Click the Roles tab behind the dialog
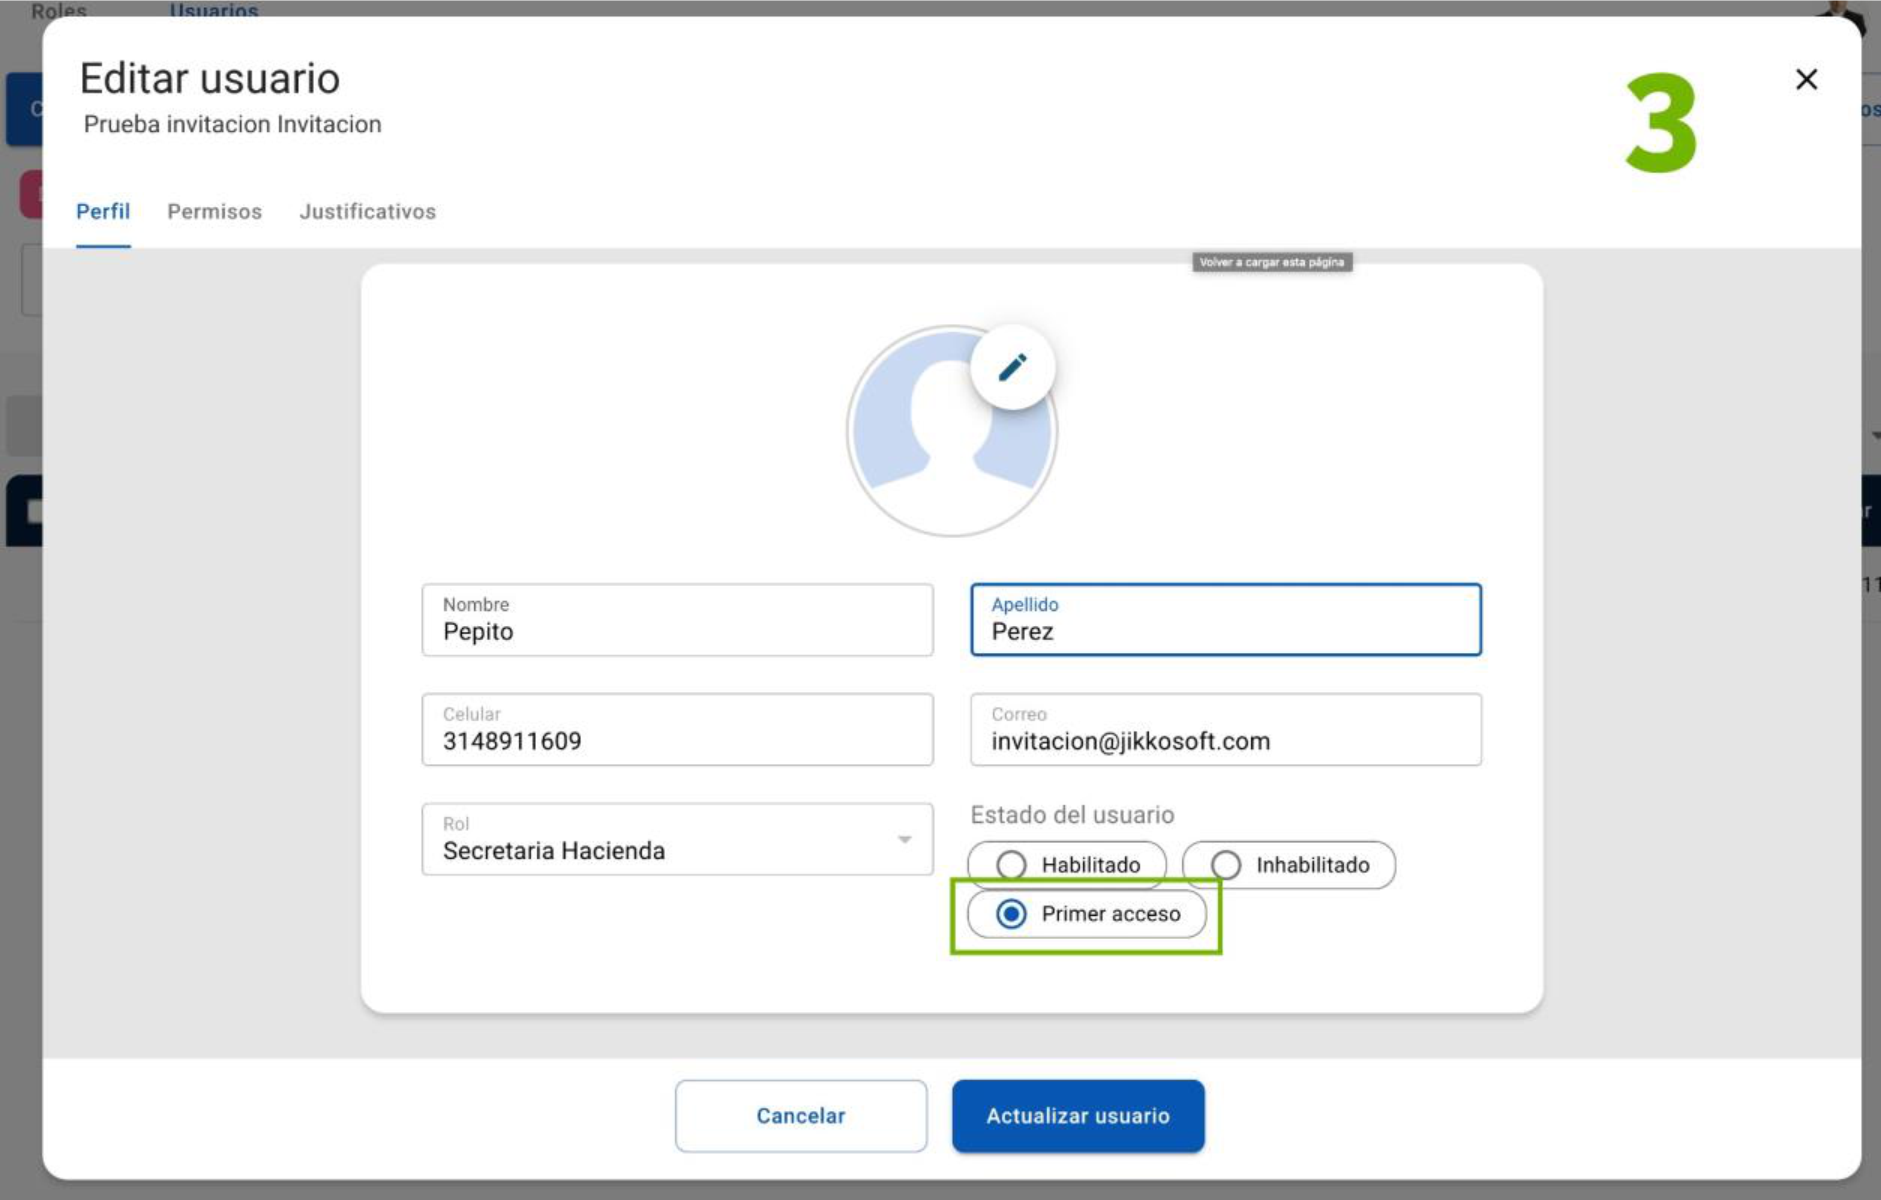Viewport: 1881px width, 1200px height. coord(59,10)
